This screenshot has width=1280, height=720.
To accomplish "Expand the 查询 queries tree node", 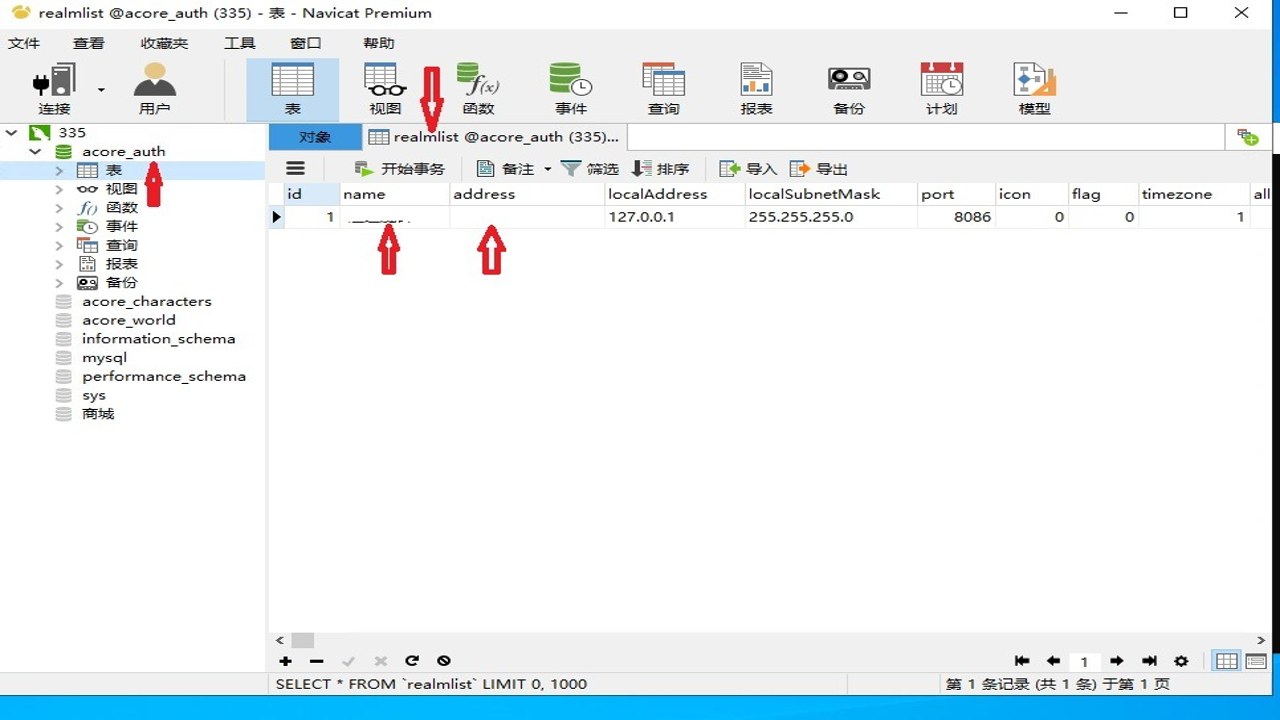I will (x=59, y=245).
